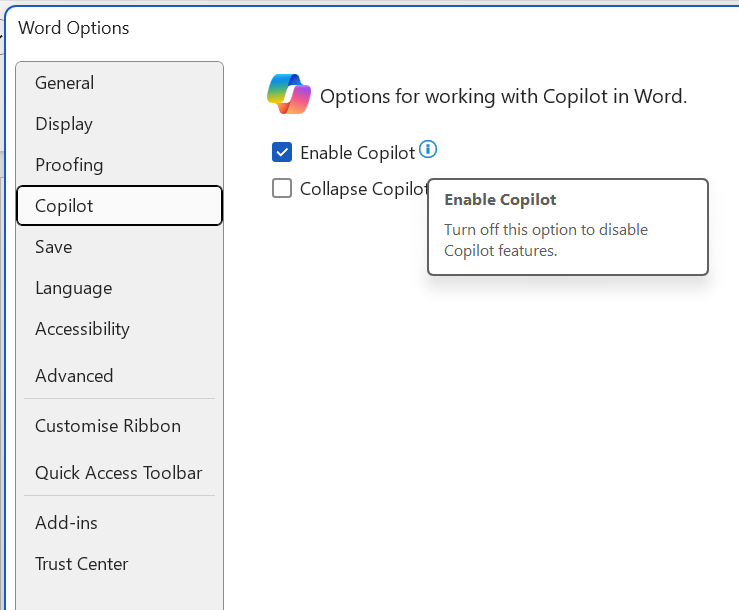Tick the Collapse Copilot checkbox

pyautogui.click(x=282, y=188)
